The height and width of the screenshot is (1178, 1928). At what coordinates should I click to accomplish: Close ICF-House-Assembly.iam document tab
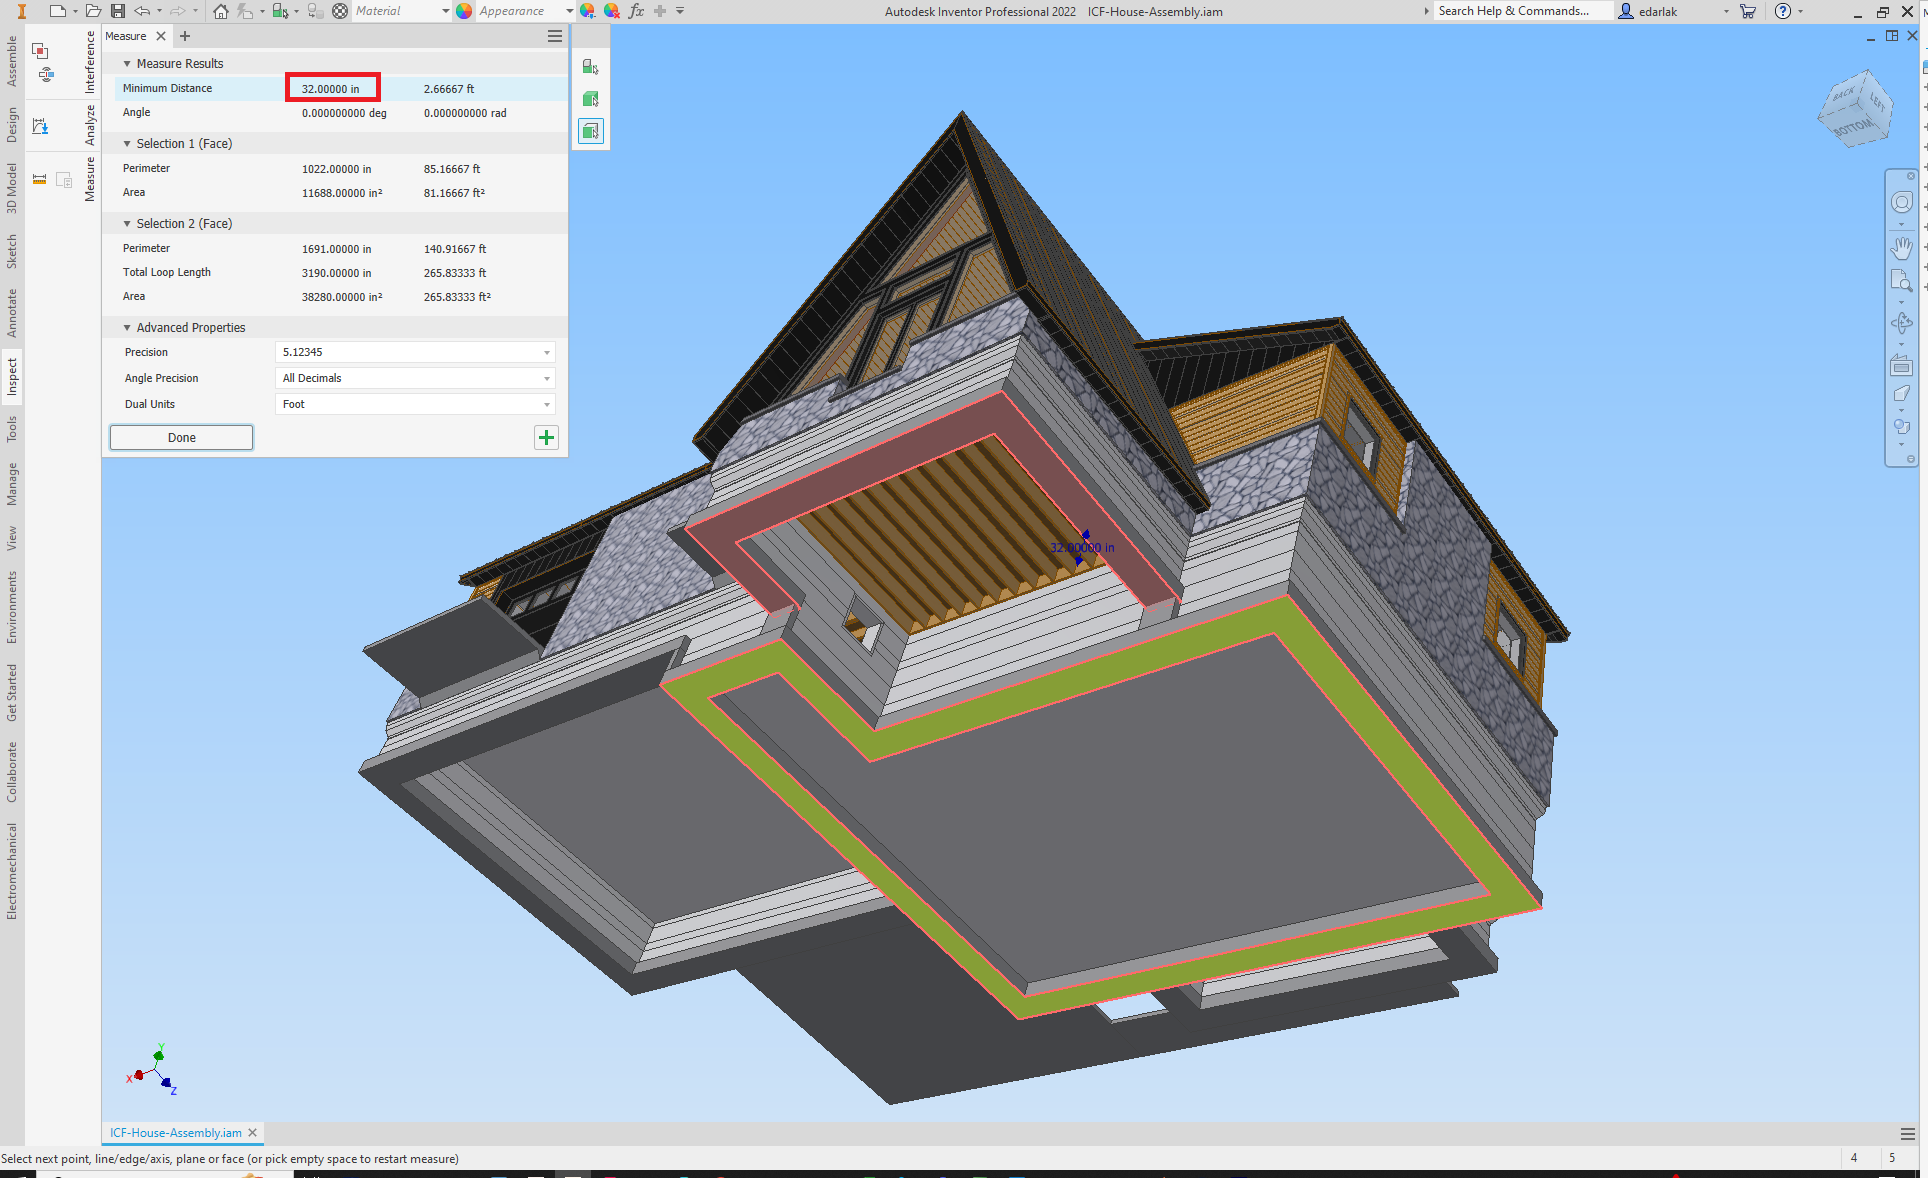(253, 1133)
